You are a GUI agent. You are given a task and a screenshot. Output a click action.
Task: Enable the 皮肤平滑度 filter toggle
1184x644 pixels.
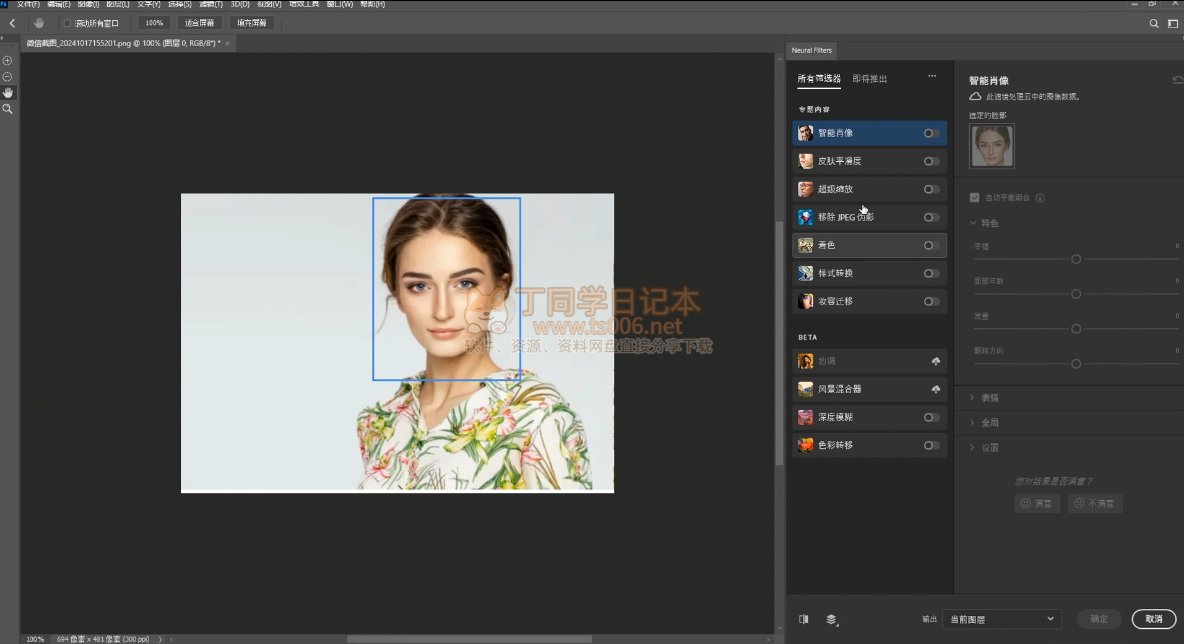click(931, 161)
